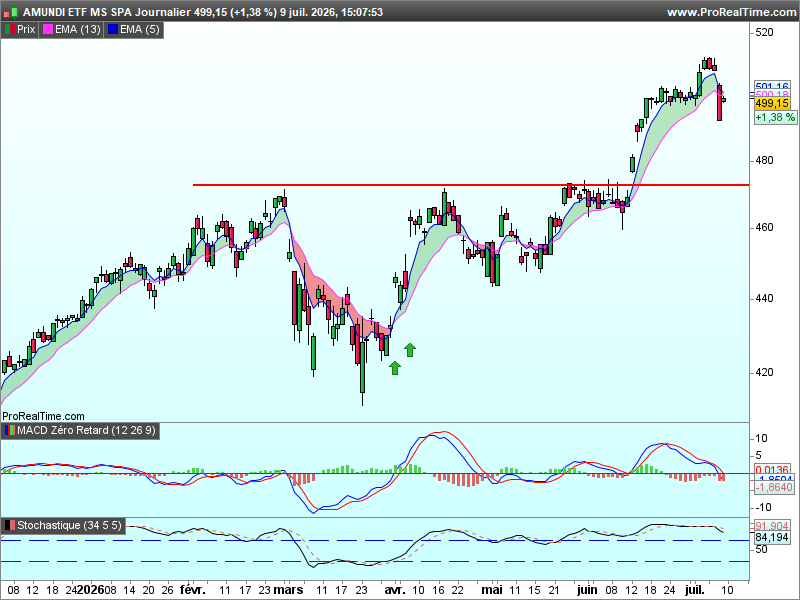This screenshot has height=600, width=800.
Task: Click the stochastic scale label 50
Action: [x=761, y=549]
